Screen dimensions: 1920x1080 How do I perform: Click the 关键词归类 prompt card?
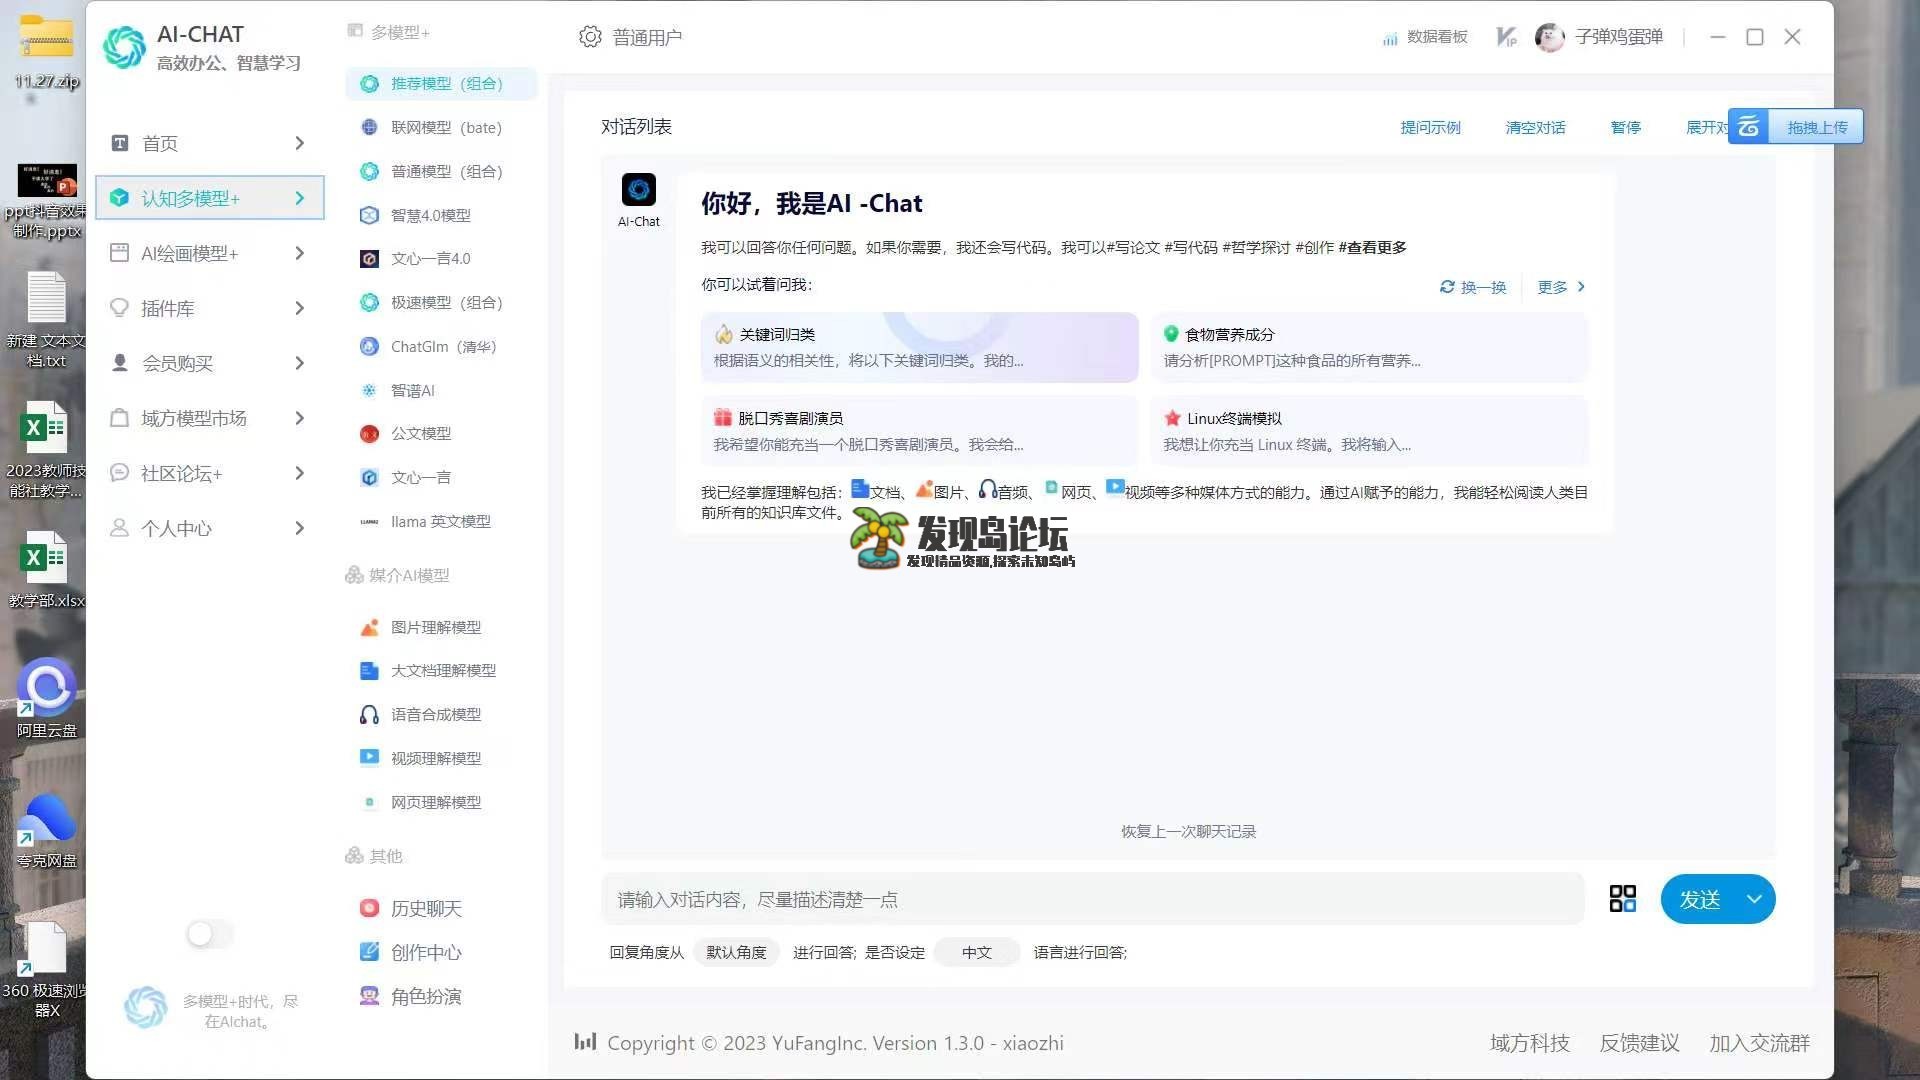click(x=919, y=347)
